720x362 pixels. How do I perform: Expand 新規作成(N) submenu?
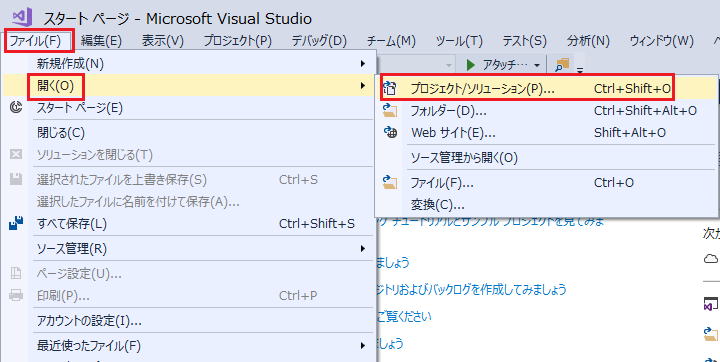(x=189, y=63)
